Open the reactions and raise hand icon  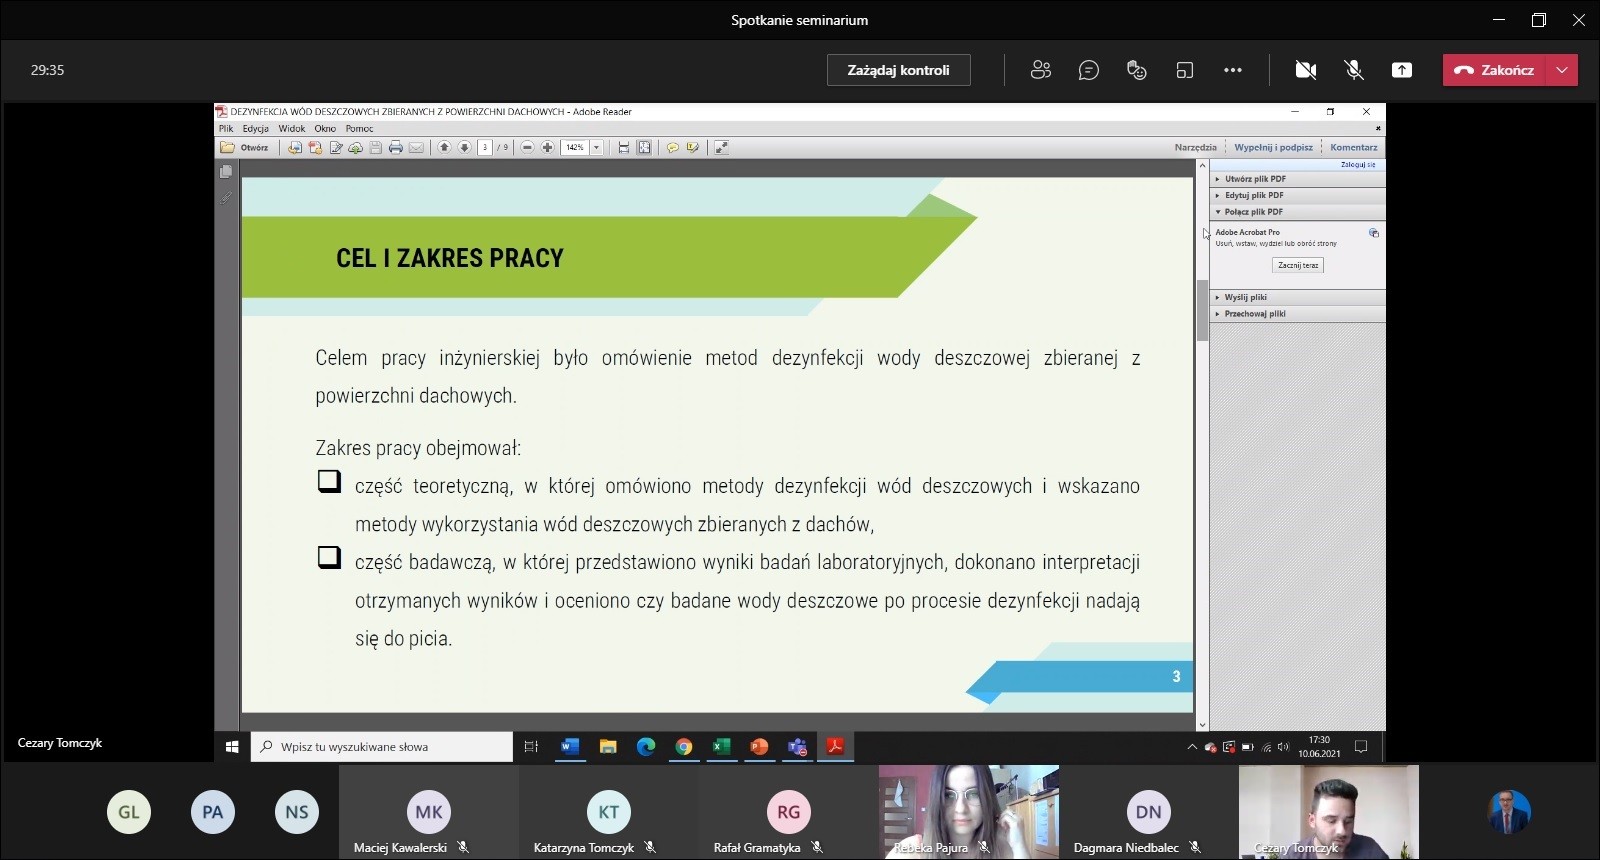click(x=1137, y=70)
